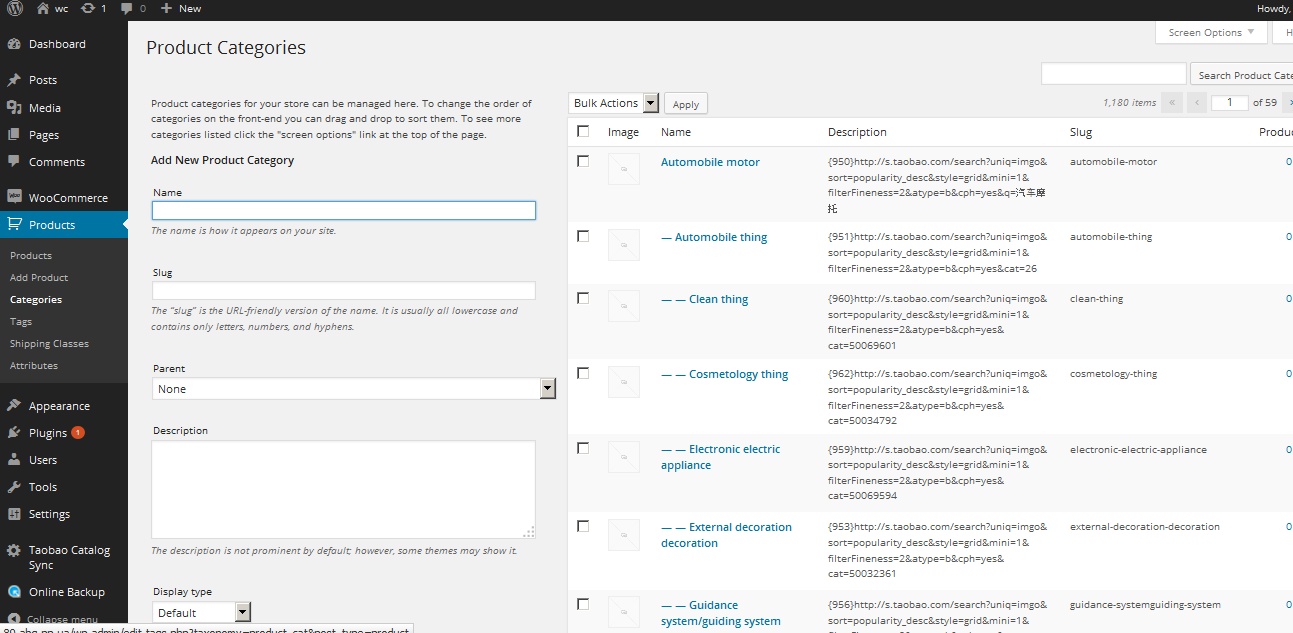Open the updates icon in admin bar
The image size is (1293, 633).
tap(89, 8)
